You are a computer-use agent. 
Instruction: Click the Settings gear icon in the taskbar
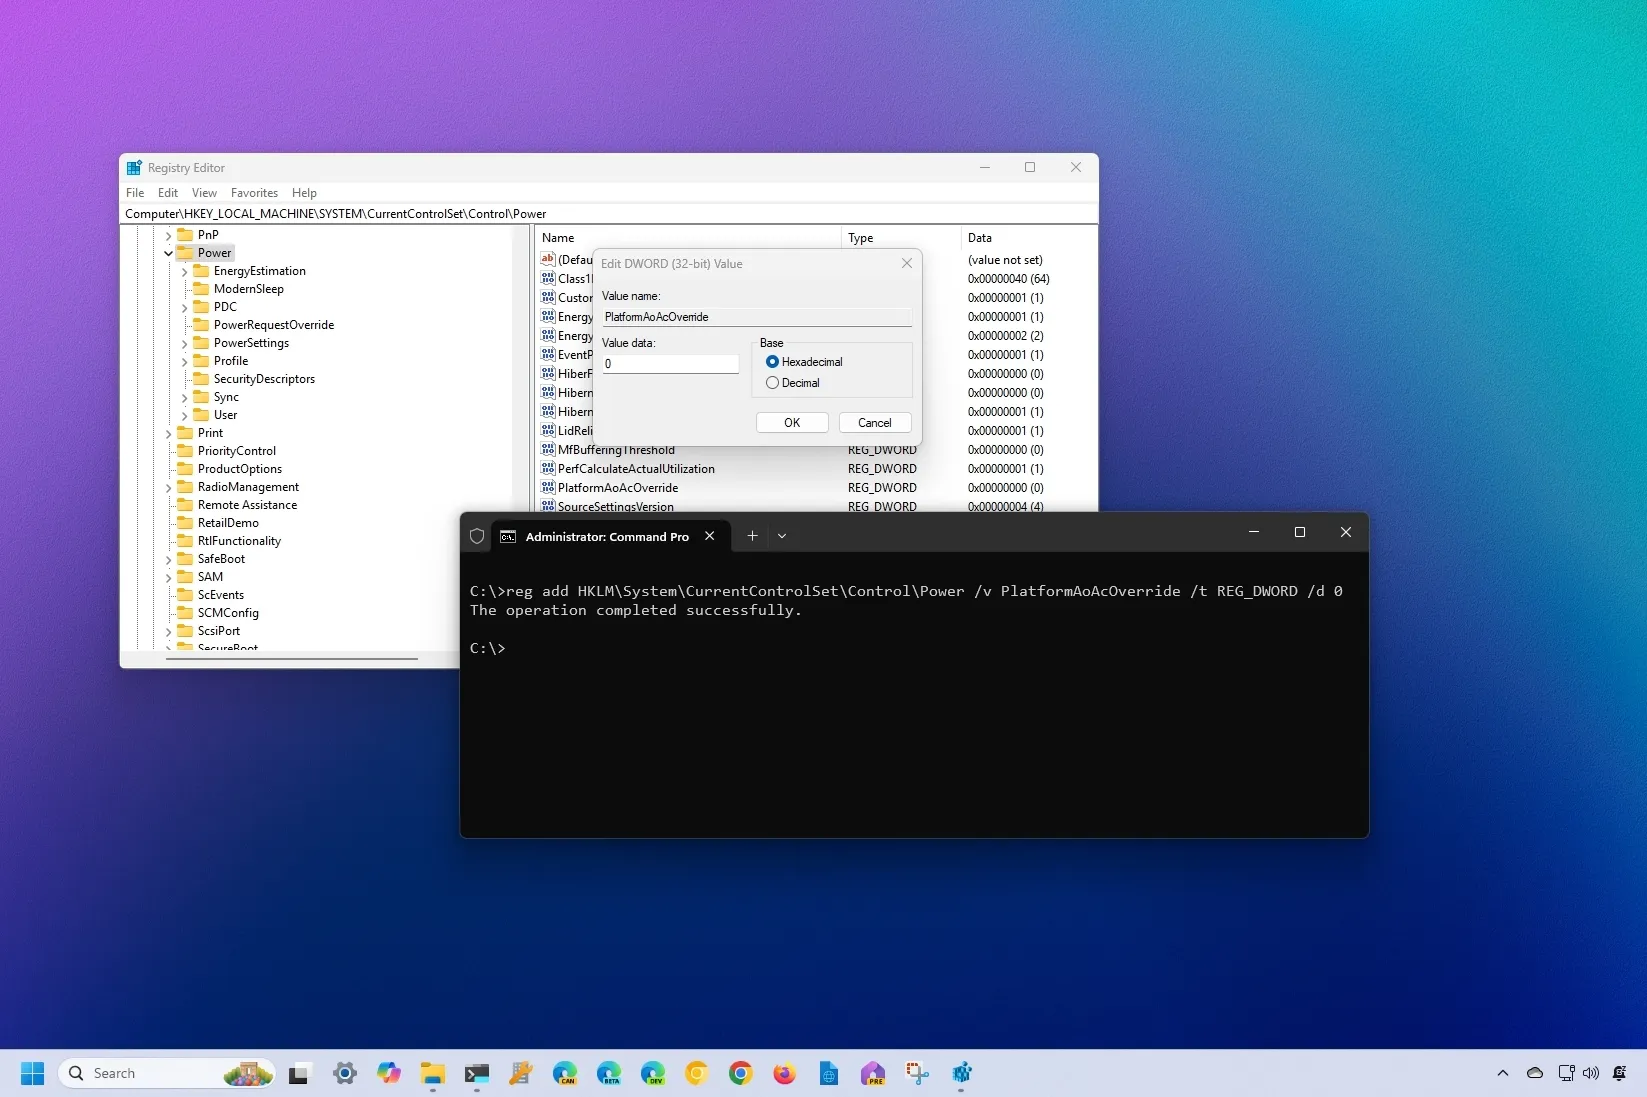345,1074
